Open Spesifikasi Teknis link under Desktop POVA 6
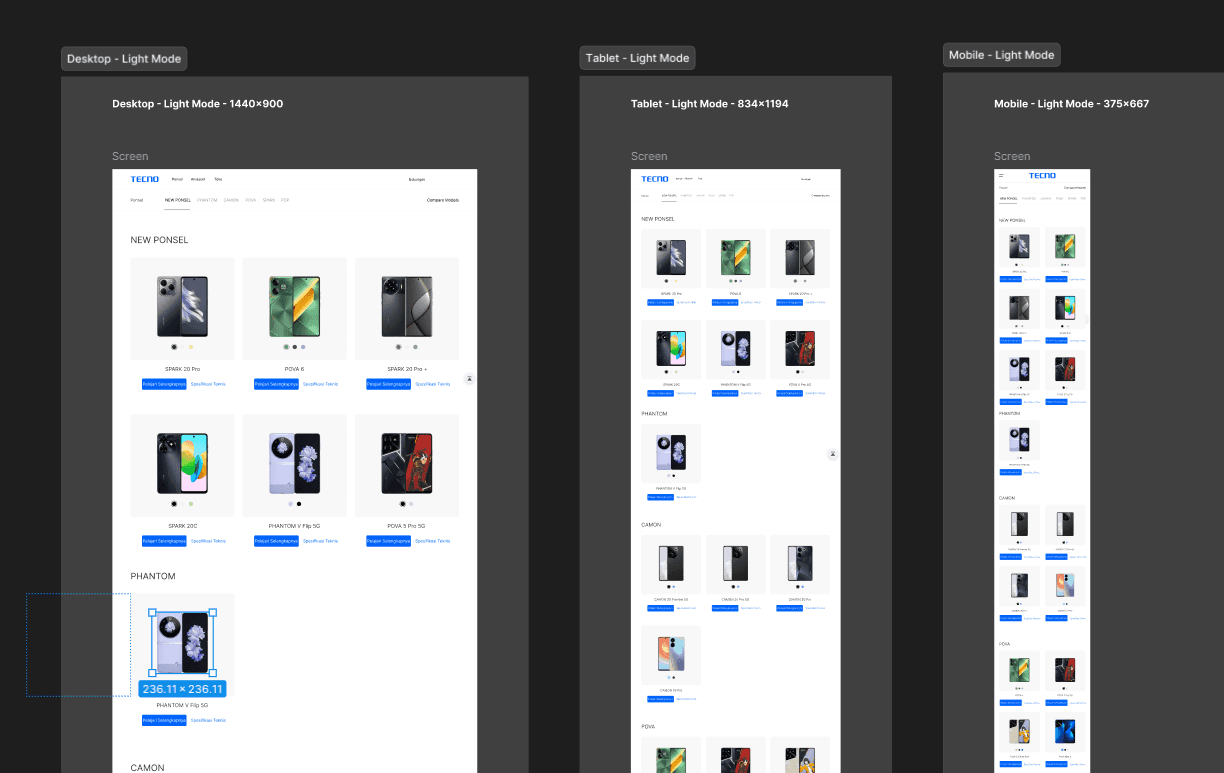1224x773 pixels. click(321, 384)
